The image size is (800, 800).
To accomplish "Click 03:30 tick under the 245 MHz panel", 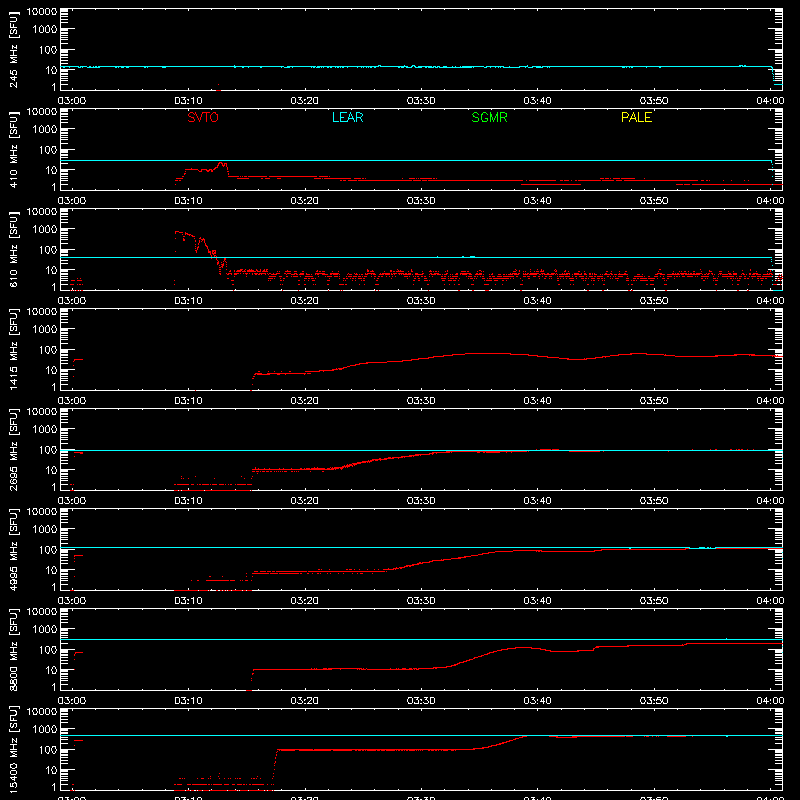I will tap(421, 101).
